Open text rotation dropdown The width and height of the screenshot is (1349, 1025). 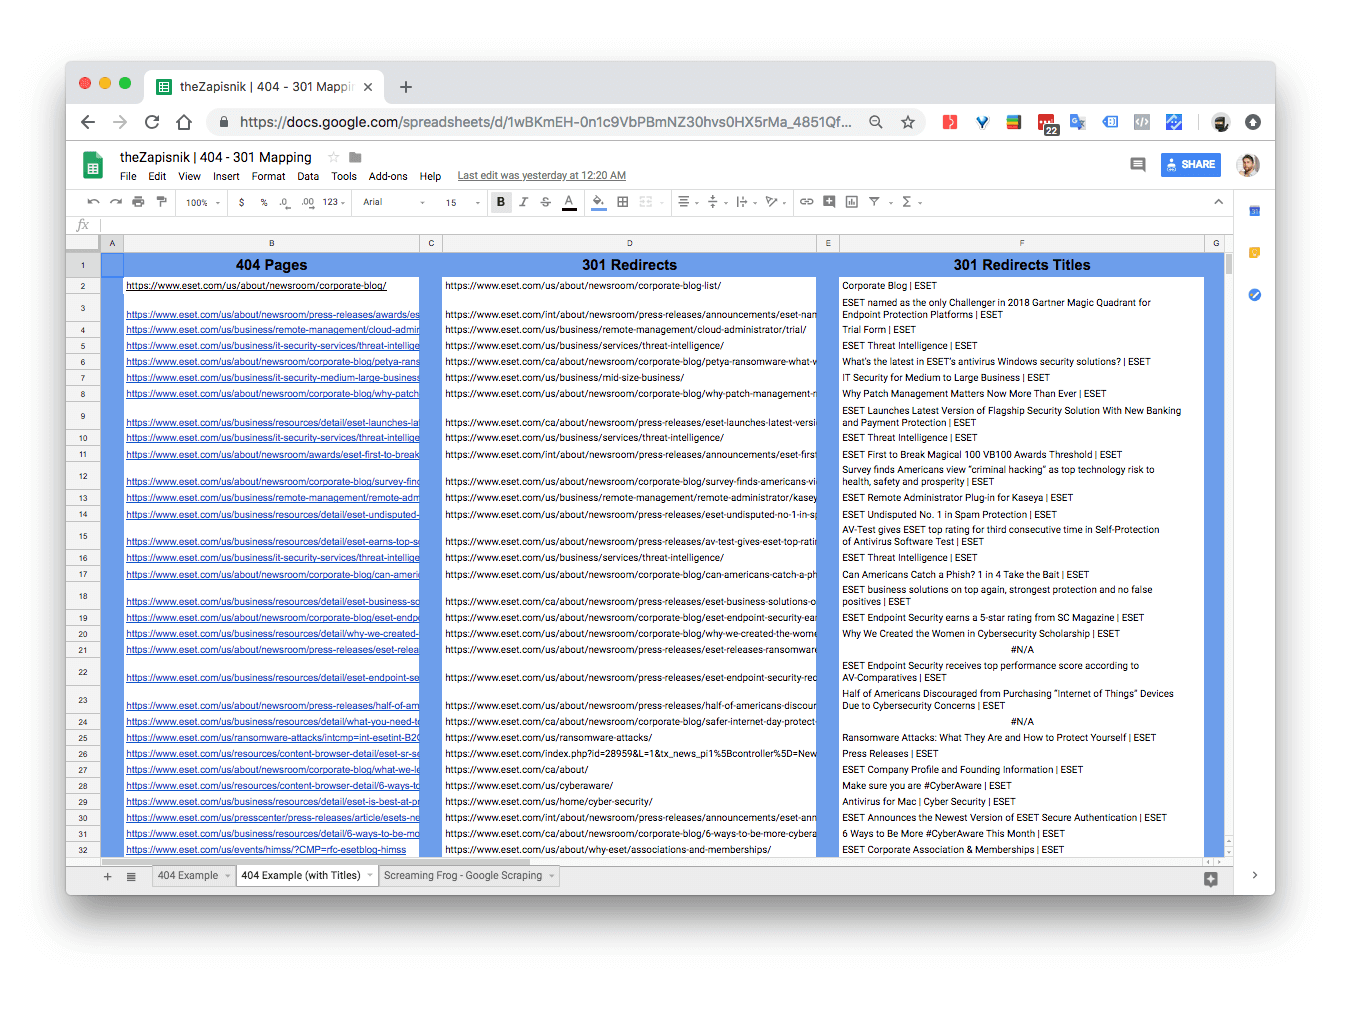tap(775, 202)
